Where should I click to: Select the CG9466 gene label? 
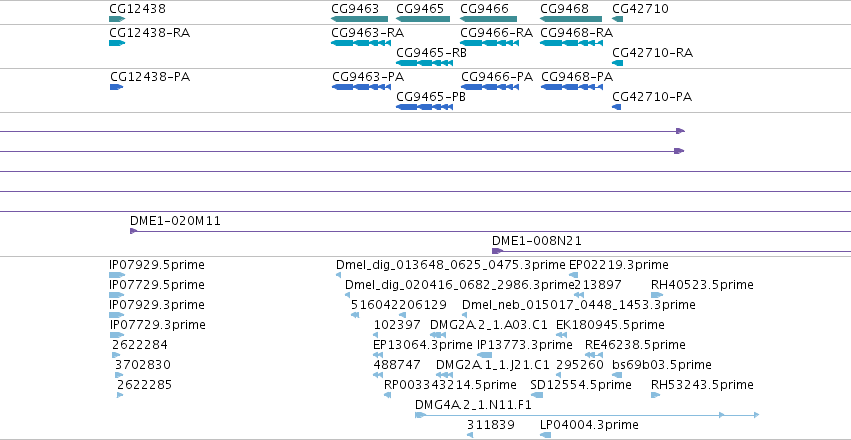click(x=484, y=9)
